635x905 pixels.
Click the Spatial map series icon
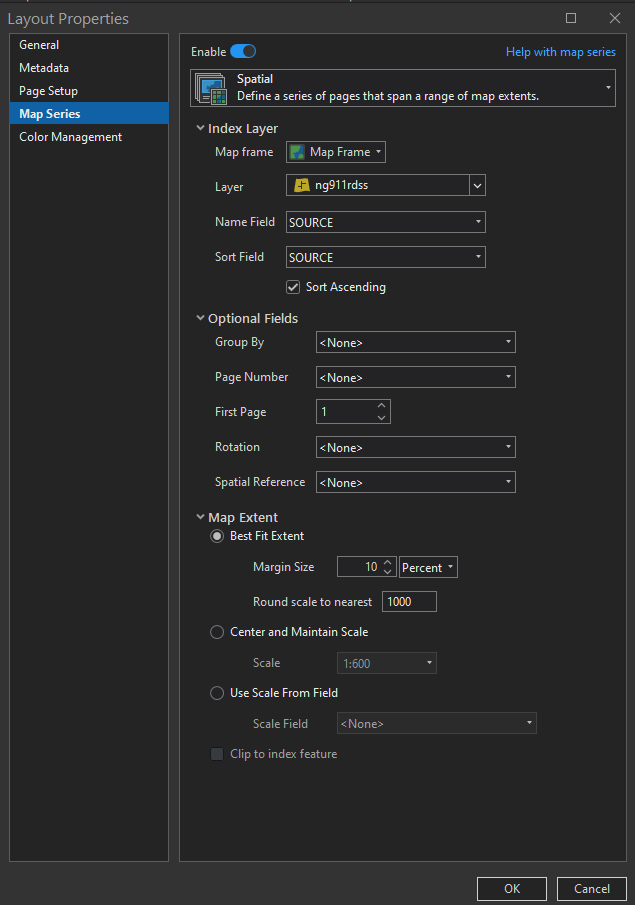point(211,88)
